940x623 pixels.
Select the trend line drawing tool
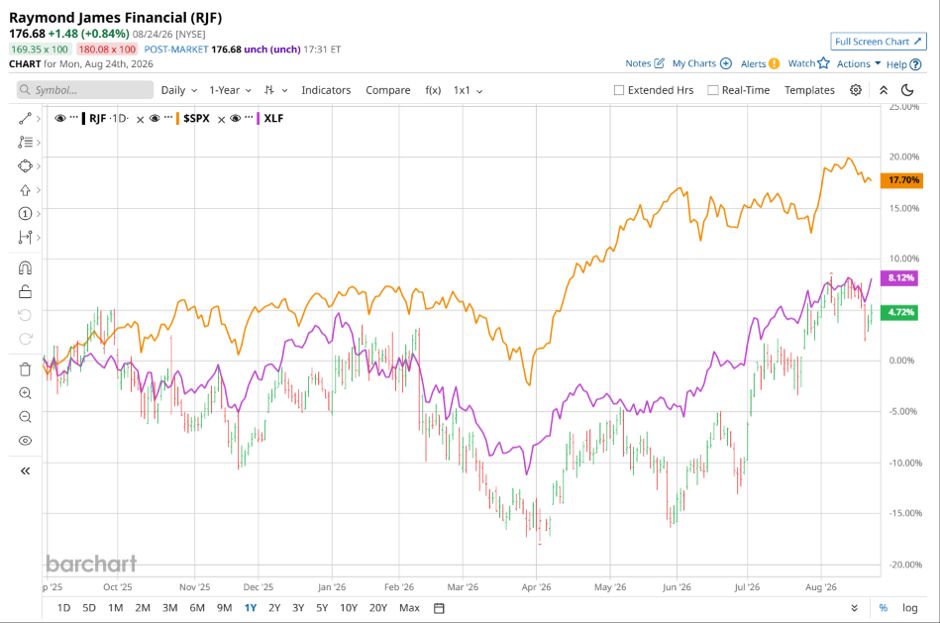[x=25, y=119]
